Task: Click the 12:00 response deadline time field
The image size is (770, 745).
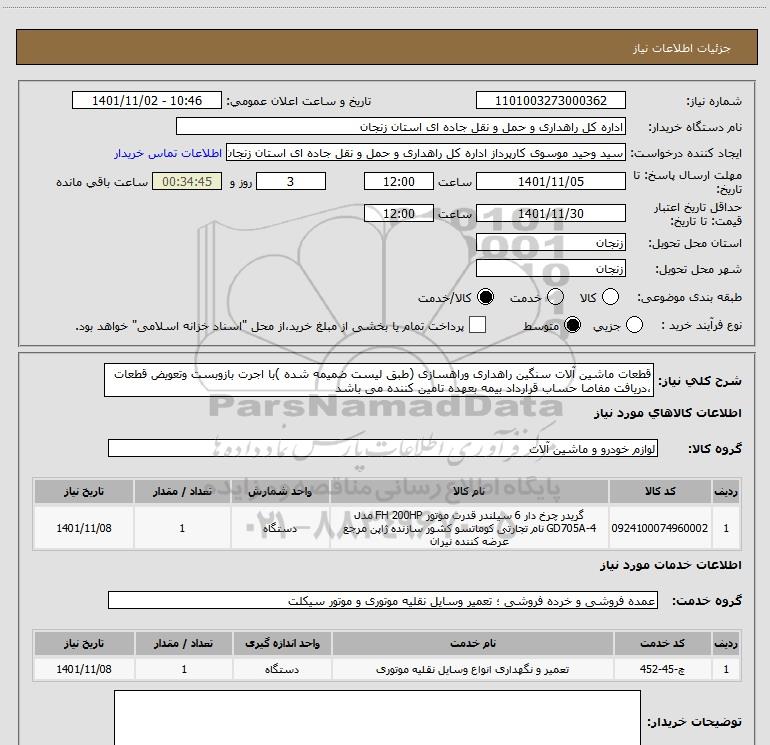Action: click(x=399, y=182)
